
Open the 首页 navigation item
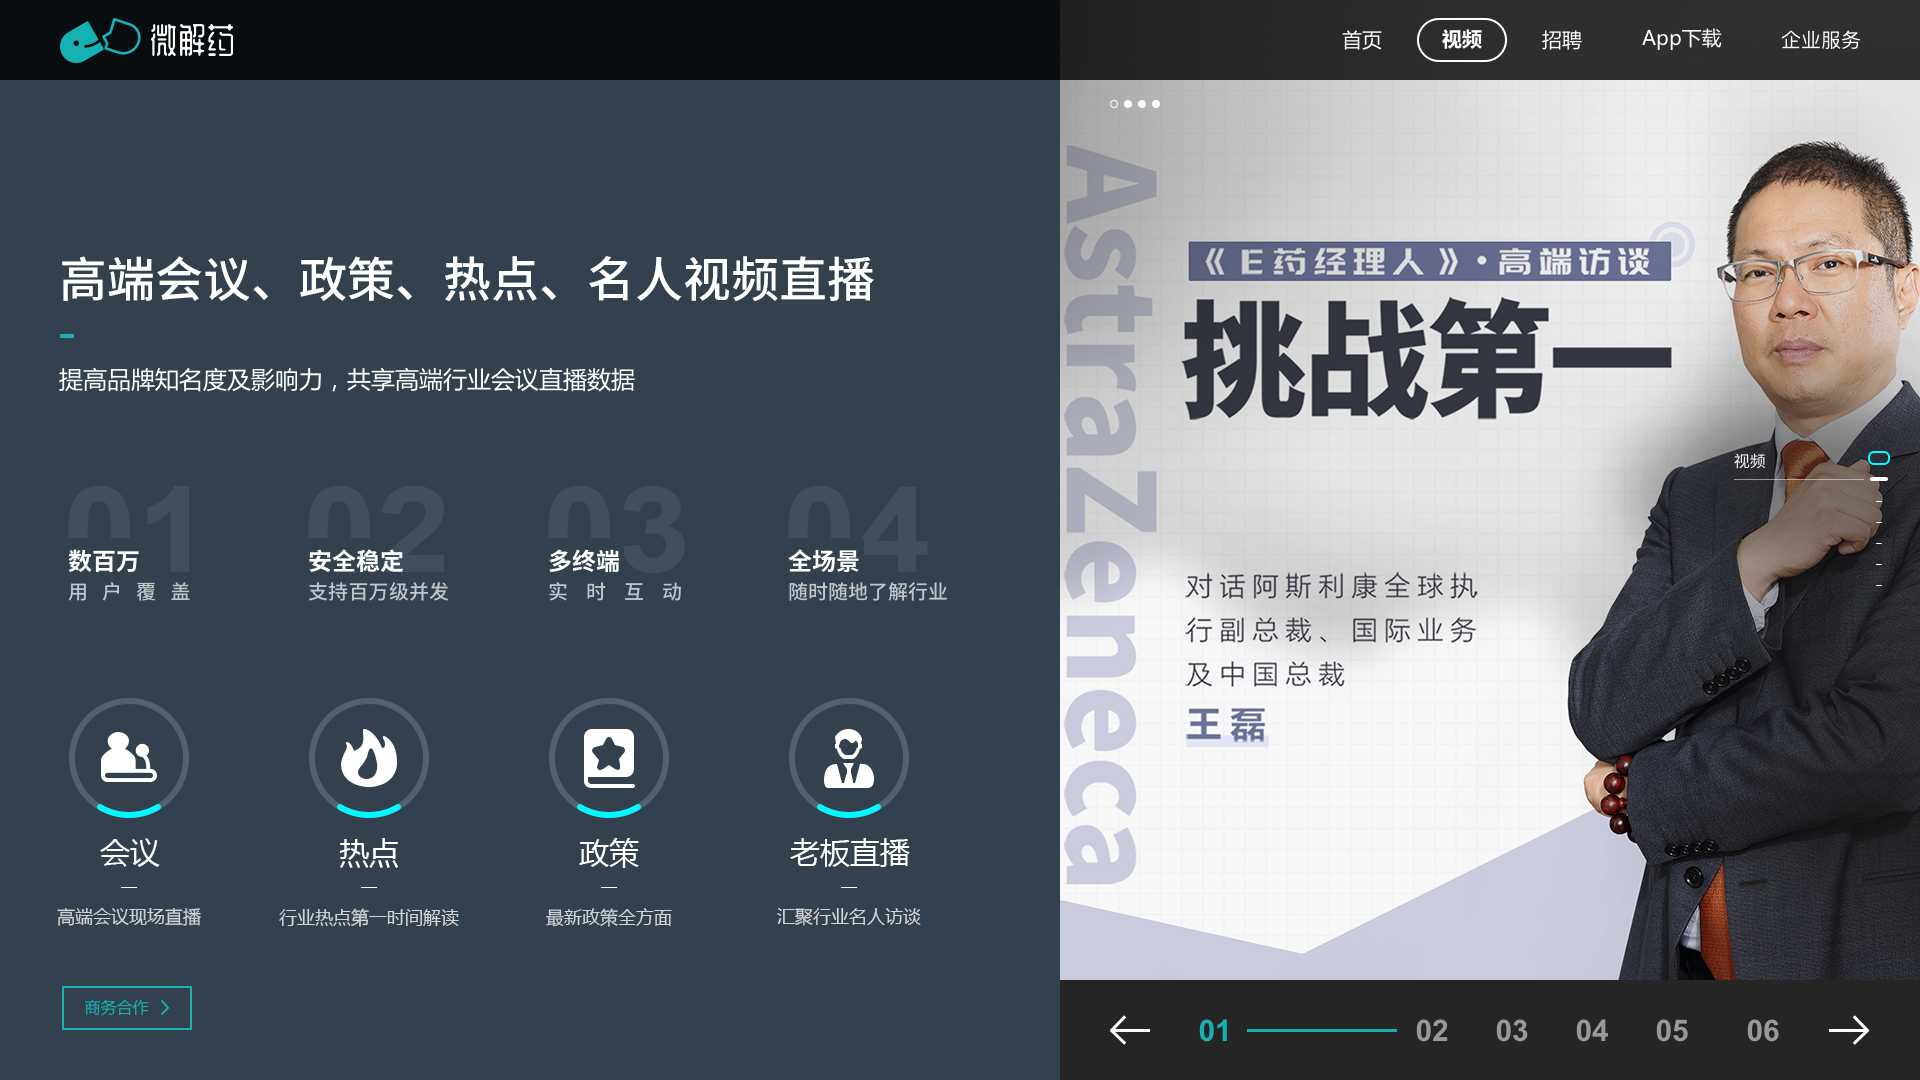[1361, 40]
